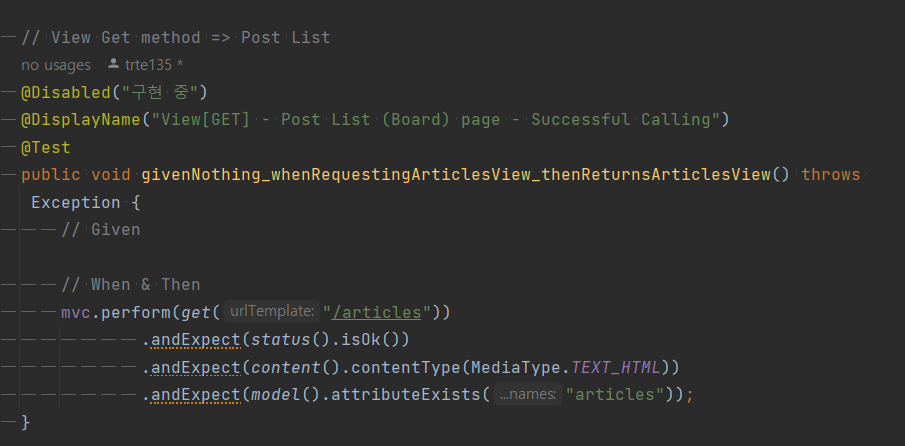Click the '// Given' comment

coord(101,230)
